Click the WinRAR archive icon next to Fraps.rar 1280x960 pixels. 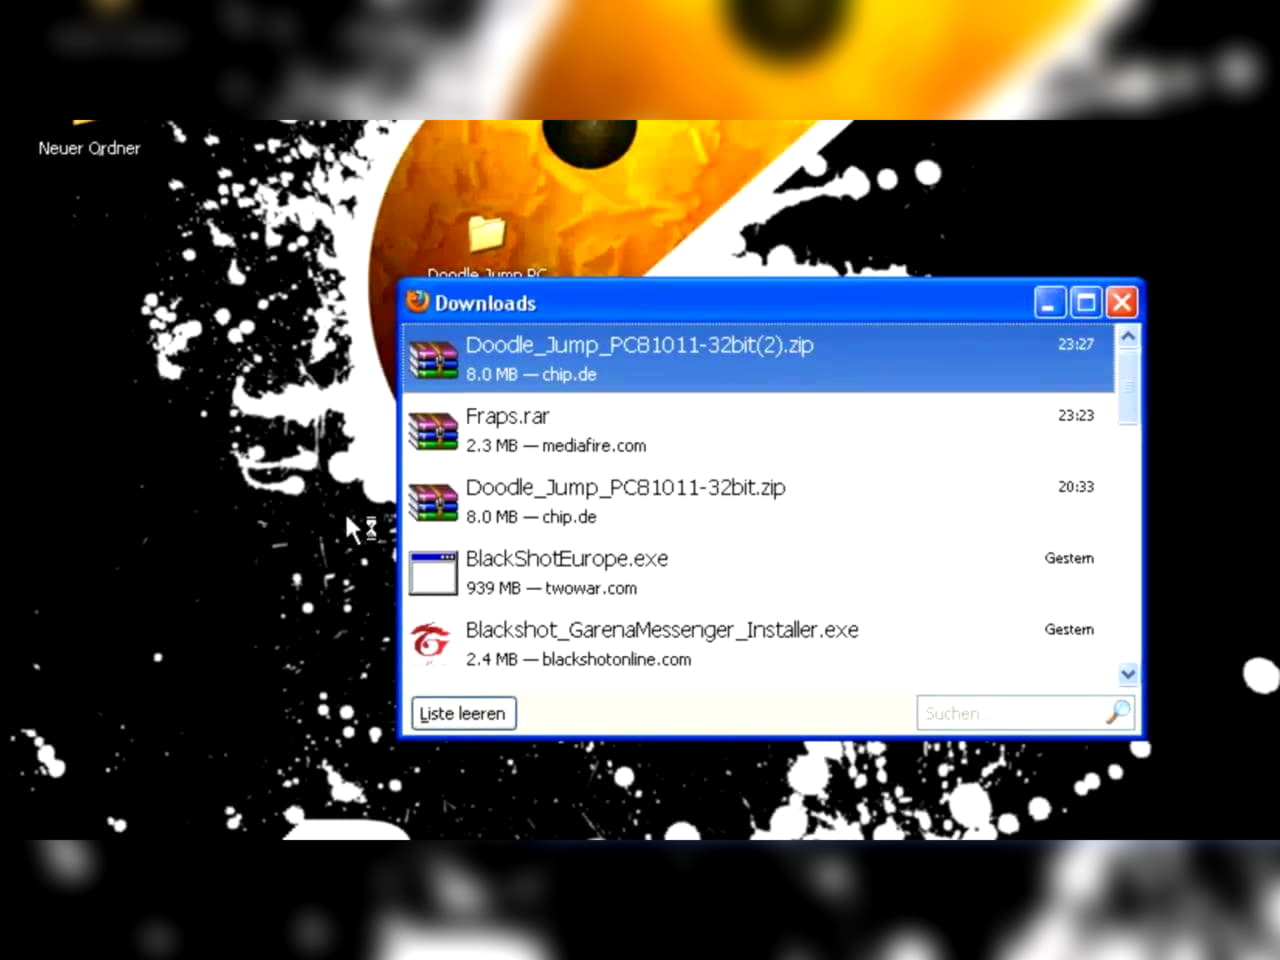pyautogui.click(x=434, y=431)
